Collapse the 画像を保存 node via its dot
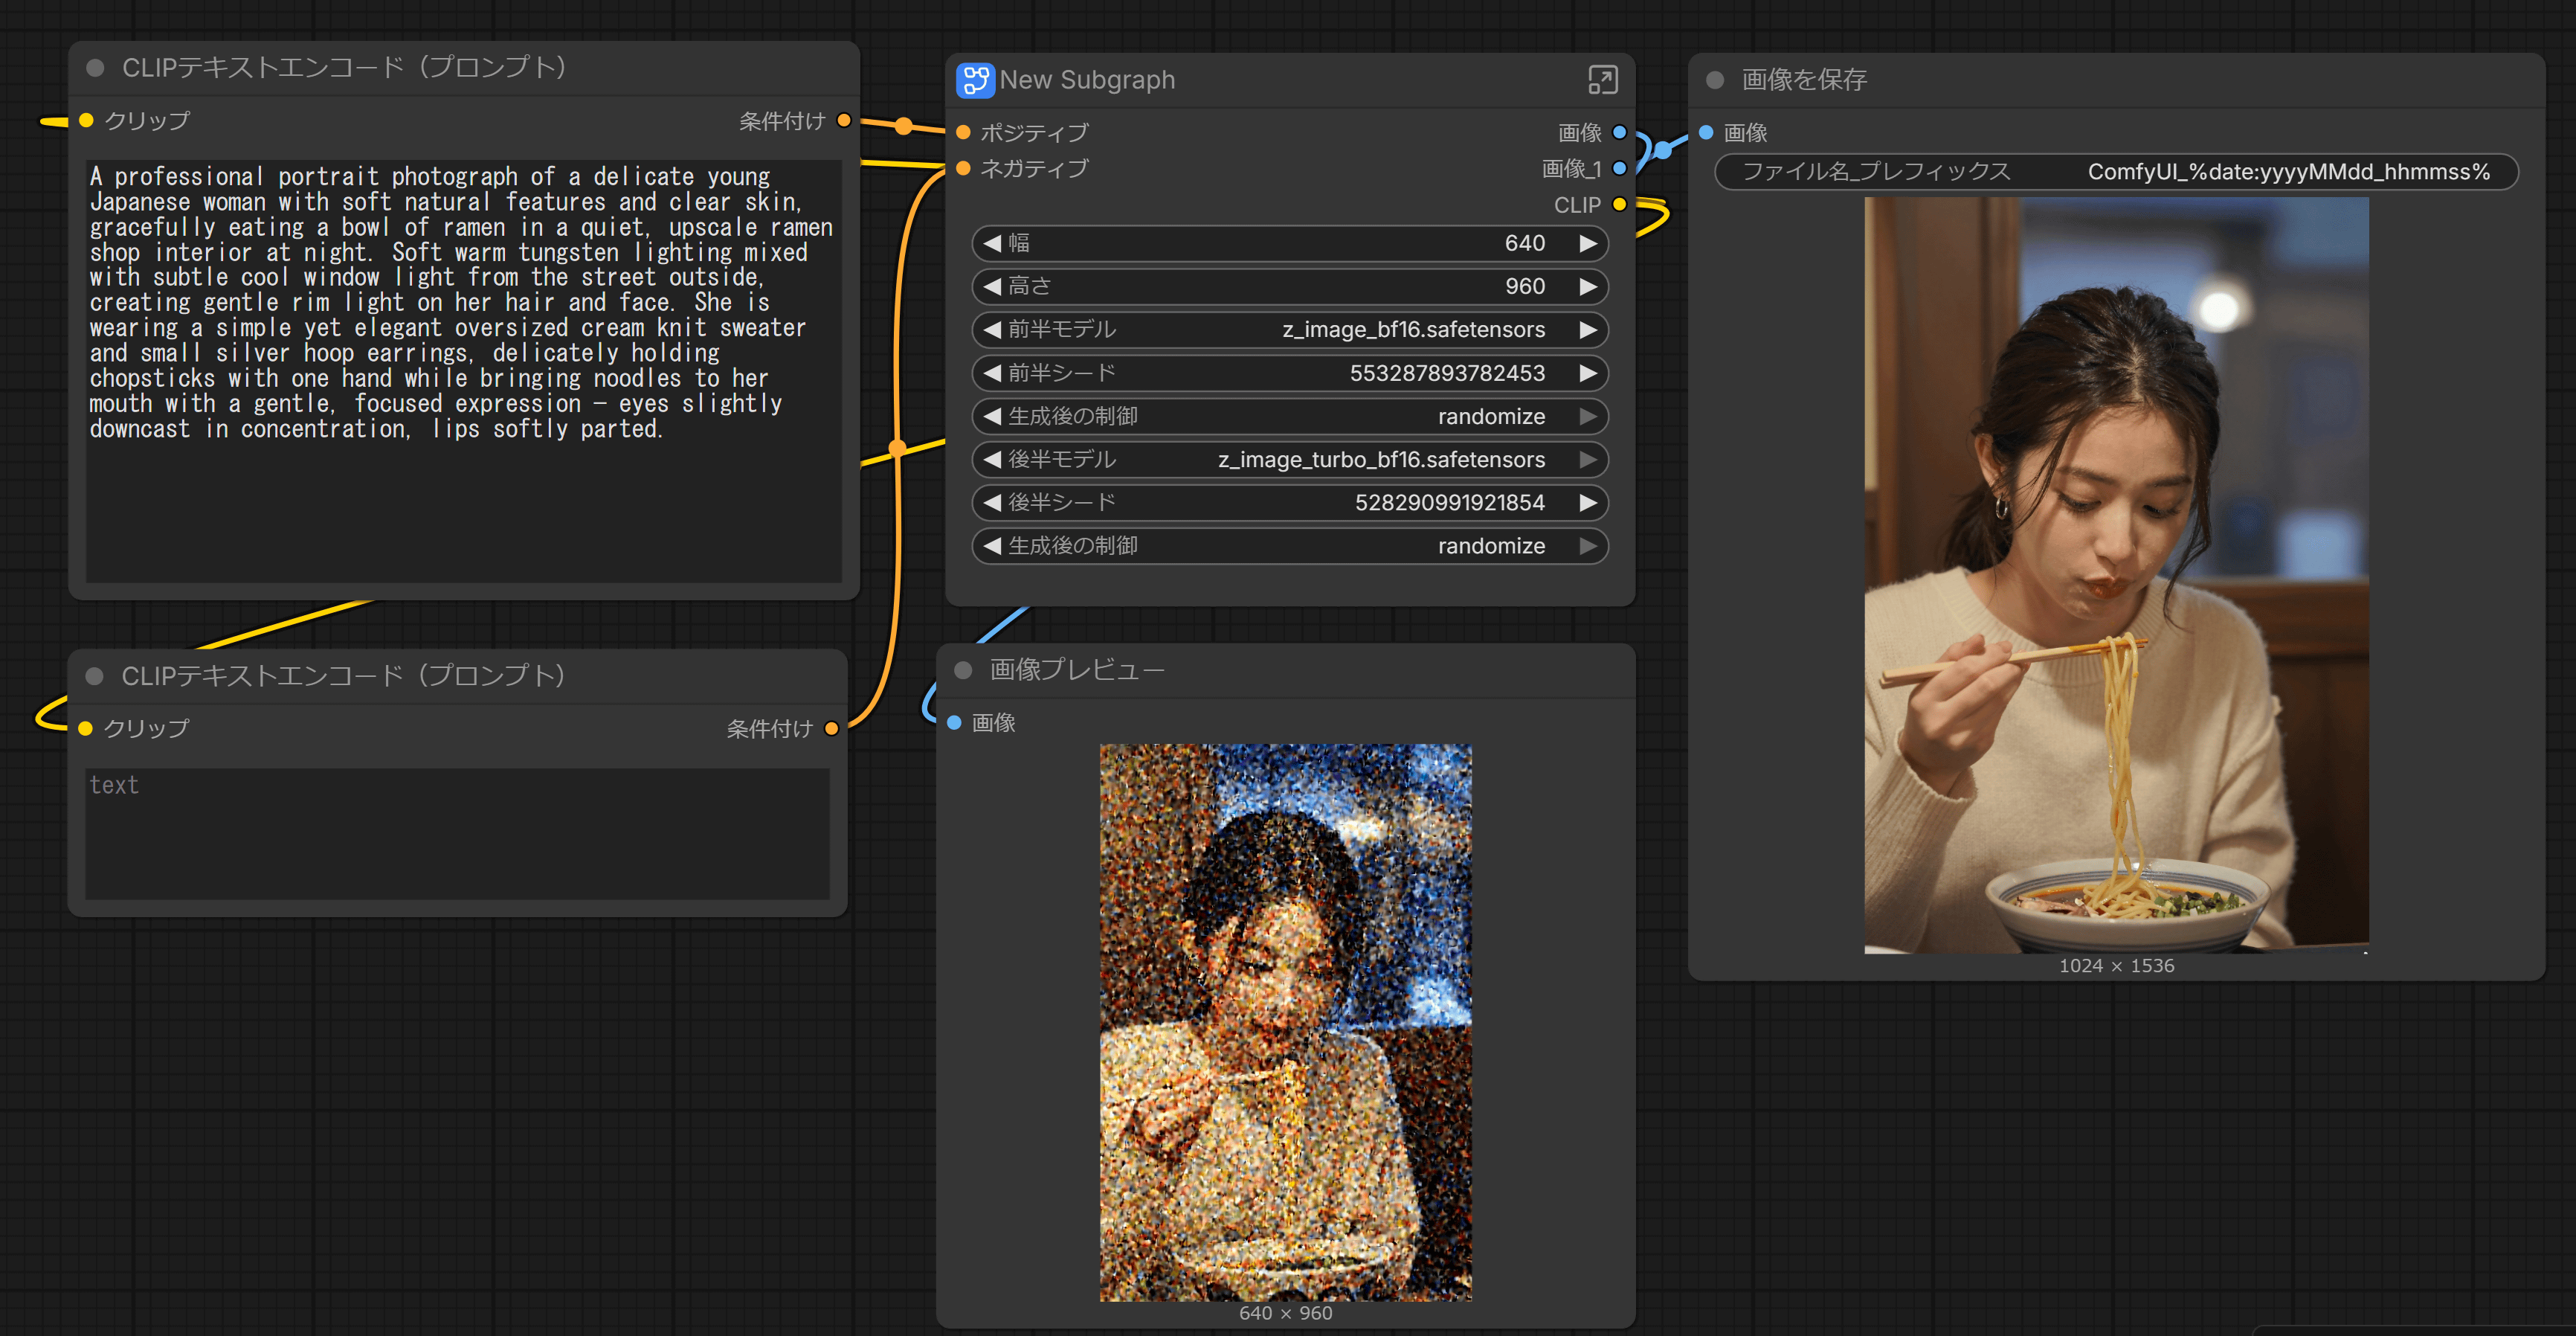 click(1715, 80)
